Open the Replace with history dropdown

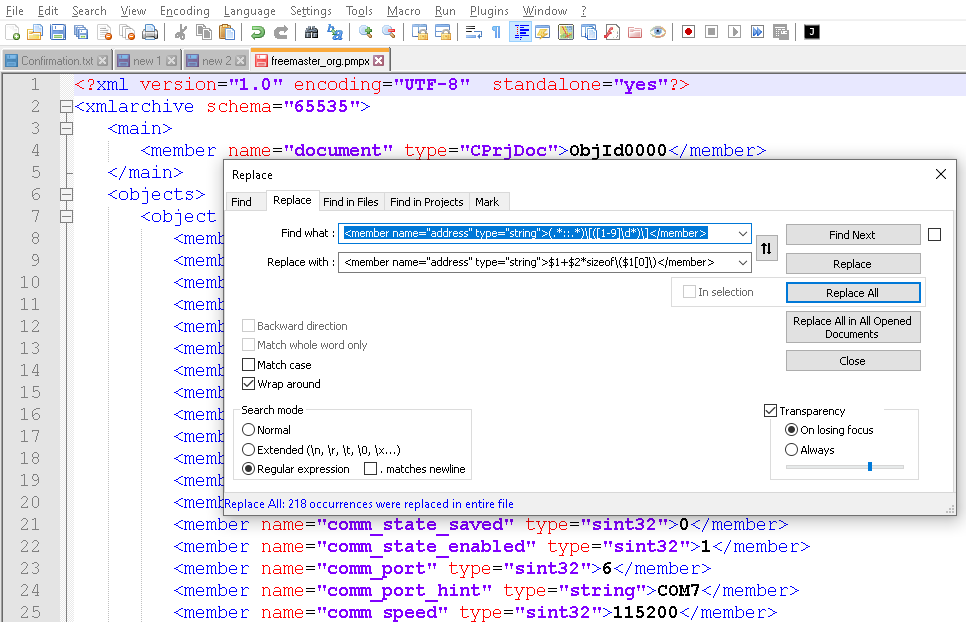741,263
